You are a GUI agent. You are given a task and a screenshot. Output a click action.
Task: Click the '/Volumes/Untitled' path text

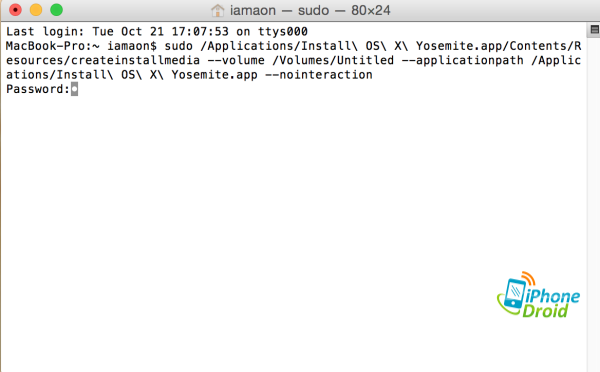point(333,60)
